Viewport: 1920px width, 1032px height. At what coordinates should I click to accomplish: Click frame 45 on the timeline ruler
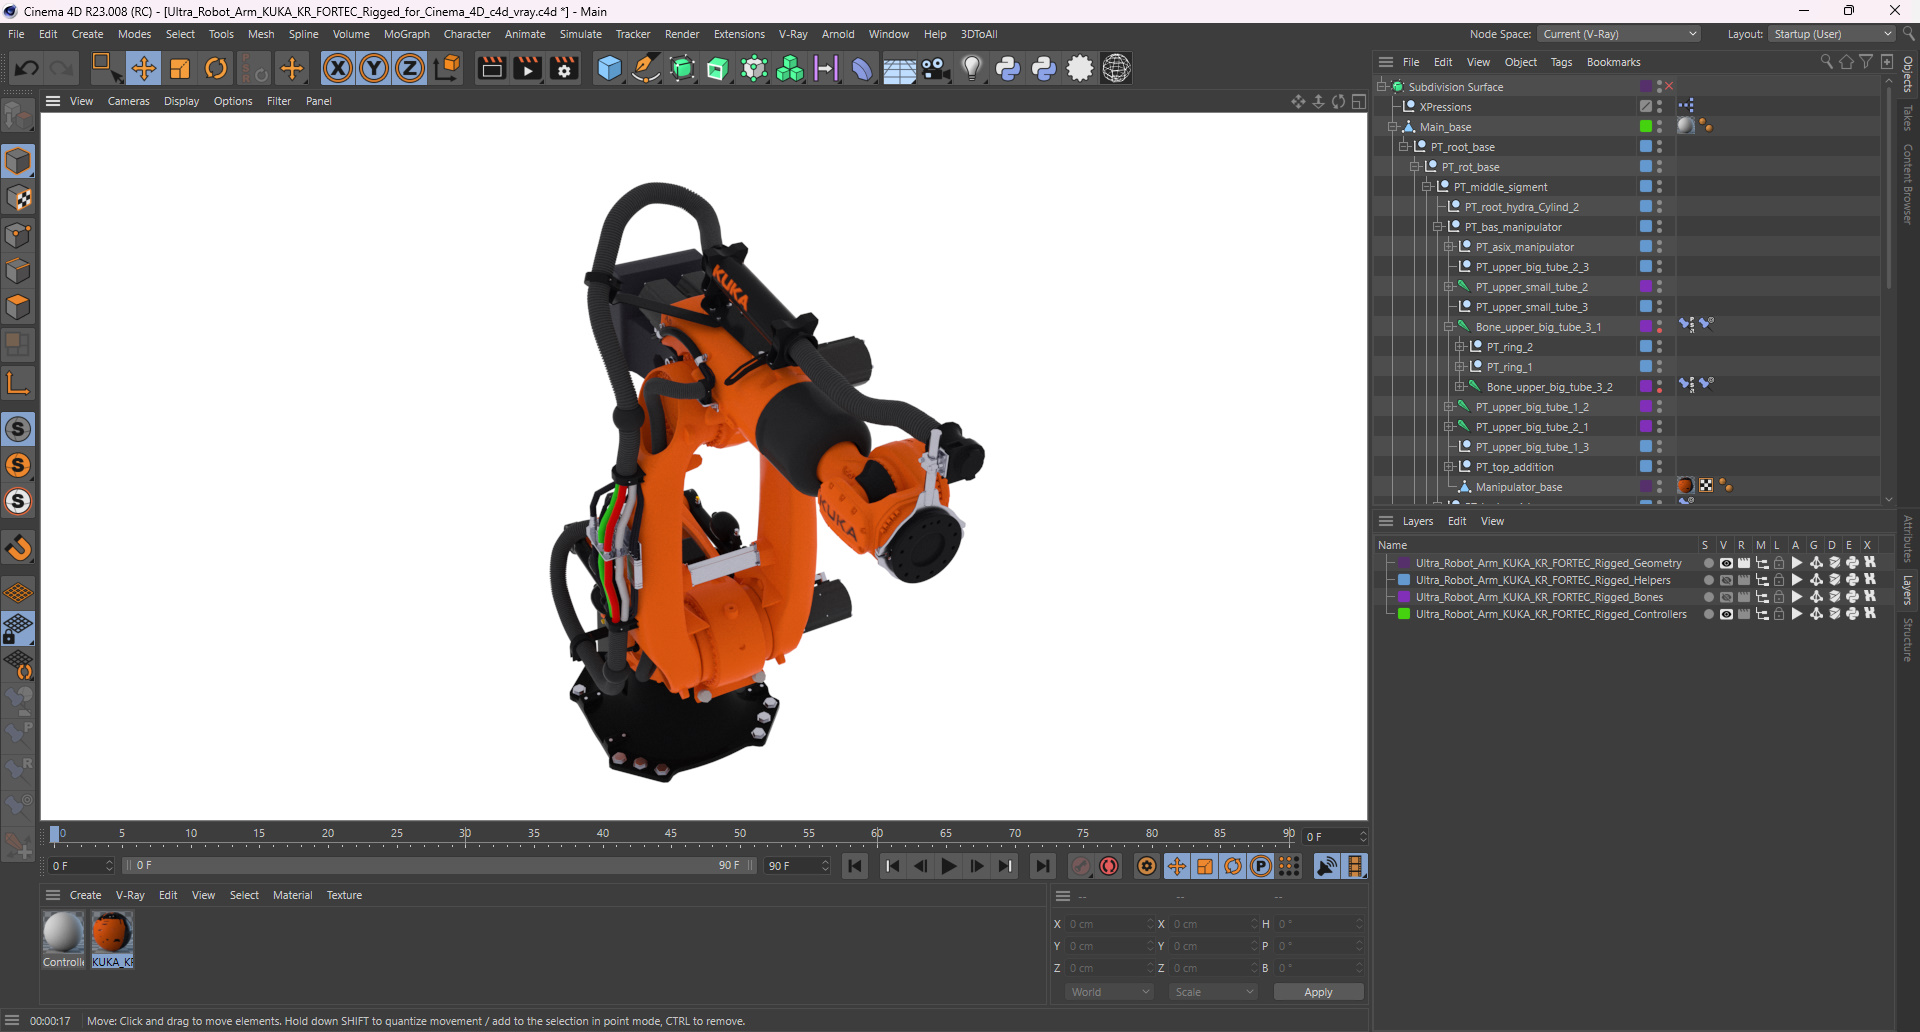tap(671, 834)
